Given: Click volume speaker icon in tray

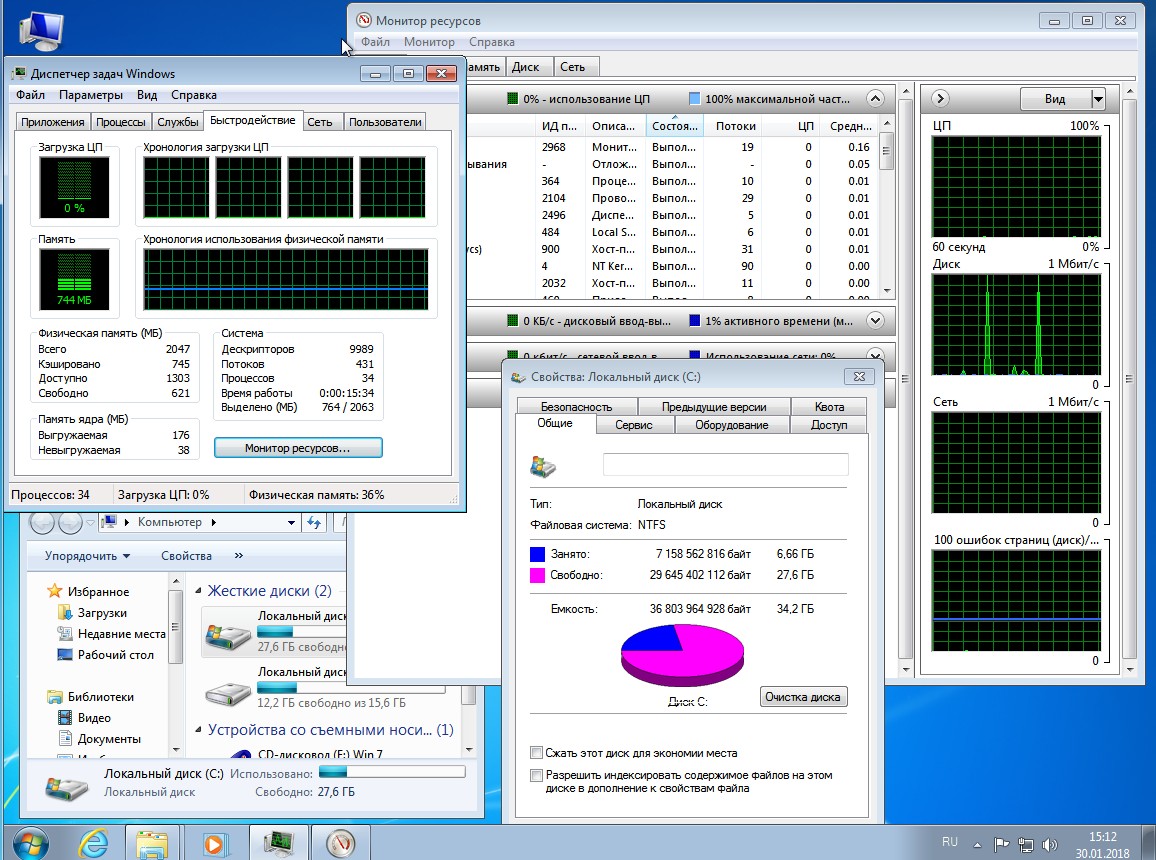Looking at the screenshot, I should click(x=1049, y=843).
